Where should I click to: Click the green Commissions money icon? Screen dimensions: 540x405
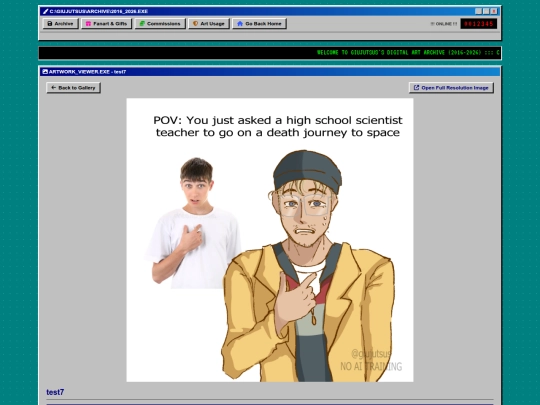pos(142,24)
